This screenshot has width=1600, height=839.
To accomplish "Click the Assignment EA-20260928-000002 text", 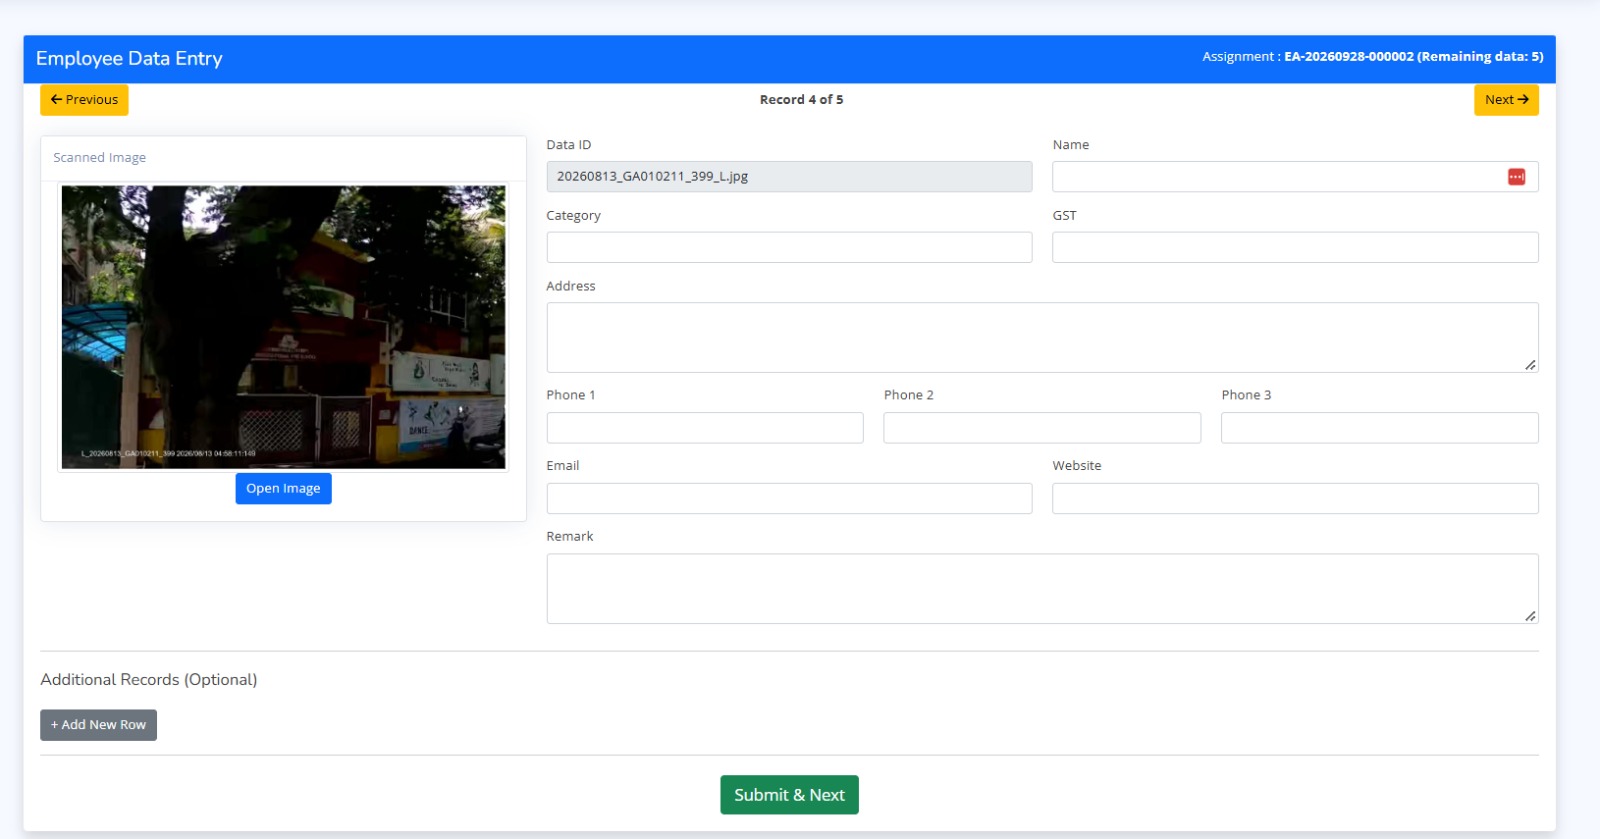I will [1372, 57].
